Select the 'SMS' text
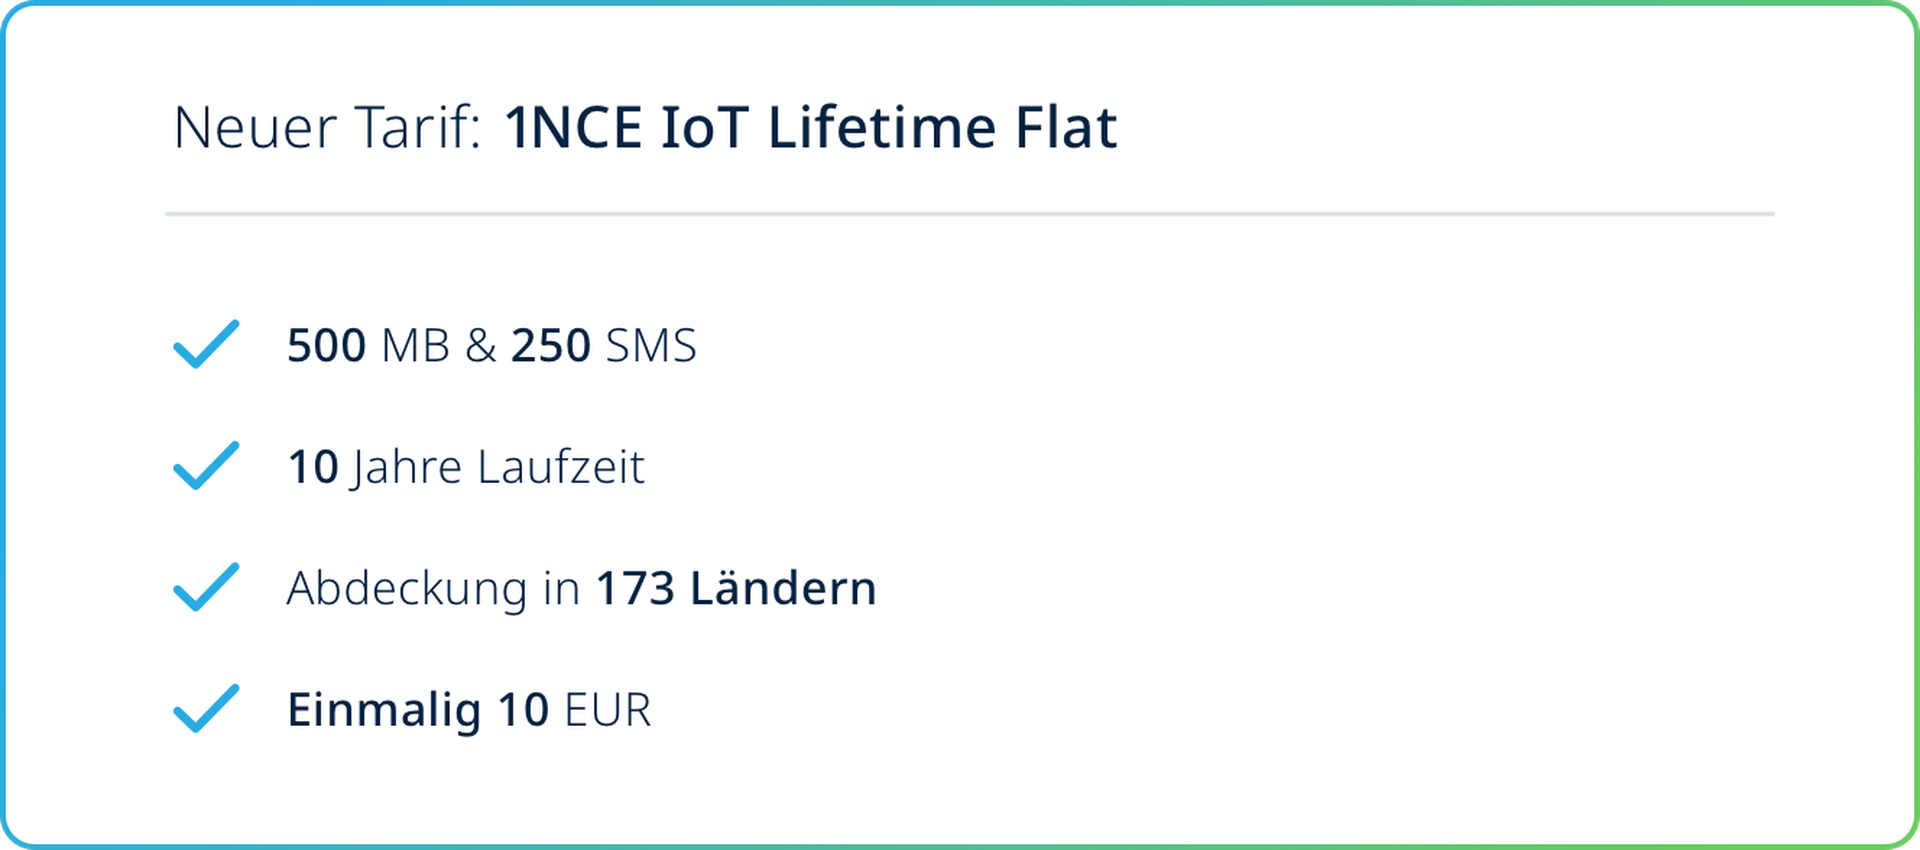The height and width of the screenshot is (850, 1920). [650, 346]
